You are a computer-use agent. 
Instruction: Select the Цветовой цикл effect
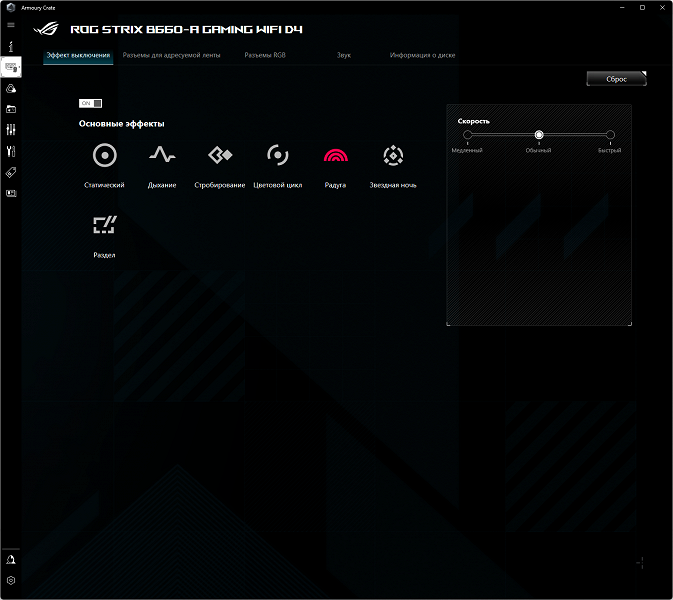[278, 167]
